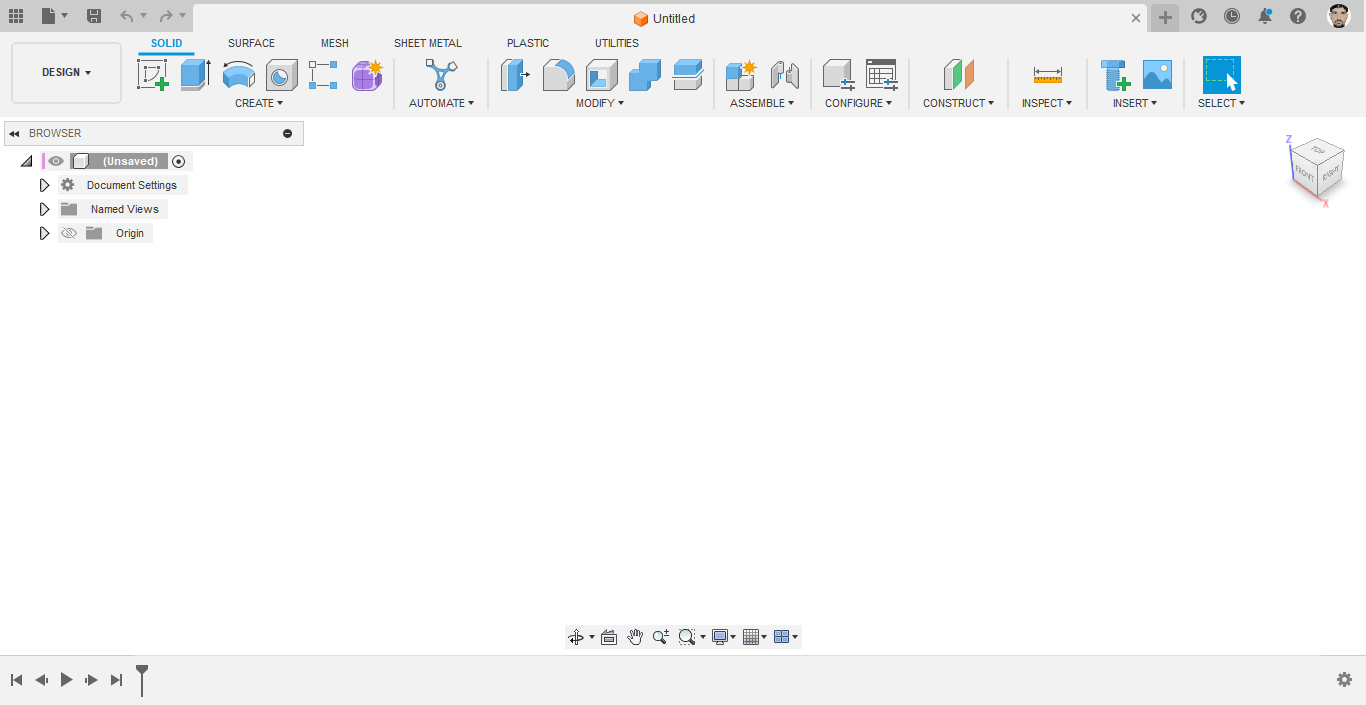Activate the Extrude tool
The height and width of the screenshot is (705, 1366).
(193, 75)
